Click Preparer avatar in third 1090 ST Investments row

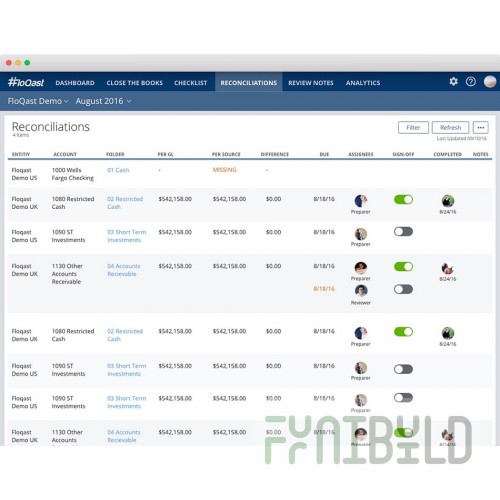click(361, 400)
